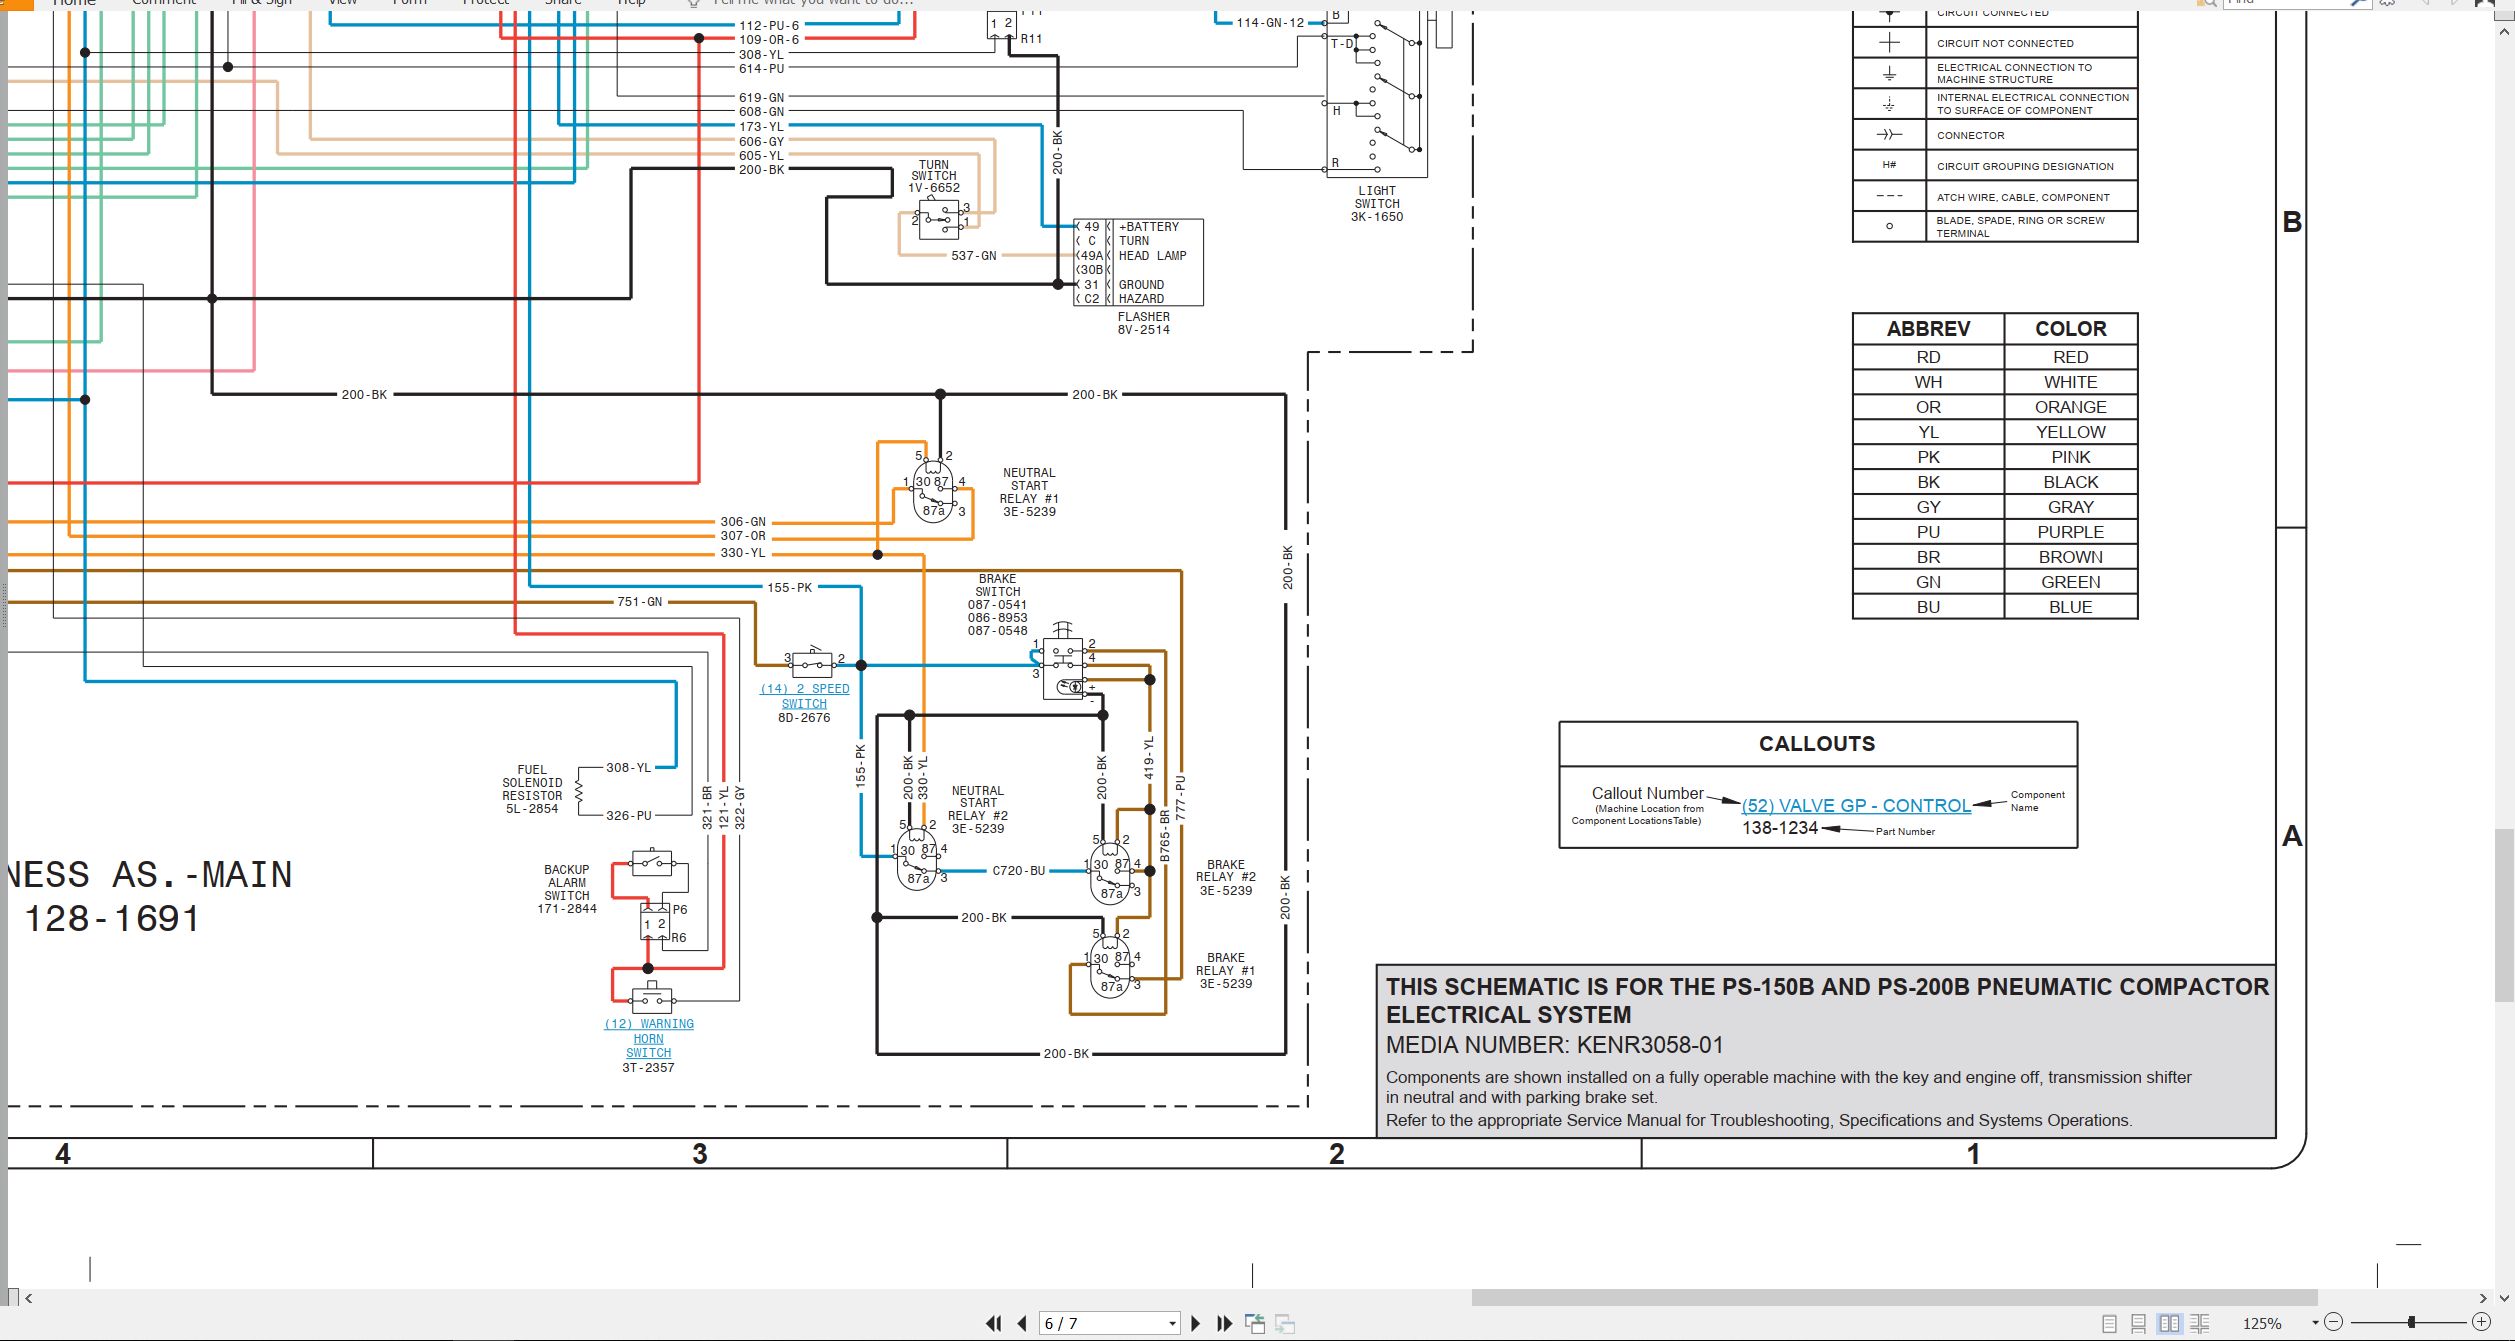Click the BROWN cell in color table
This screenshot has width=2515, height=1341.
(2070, 557)
